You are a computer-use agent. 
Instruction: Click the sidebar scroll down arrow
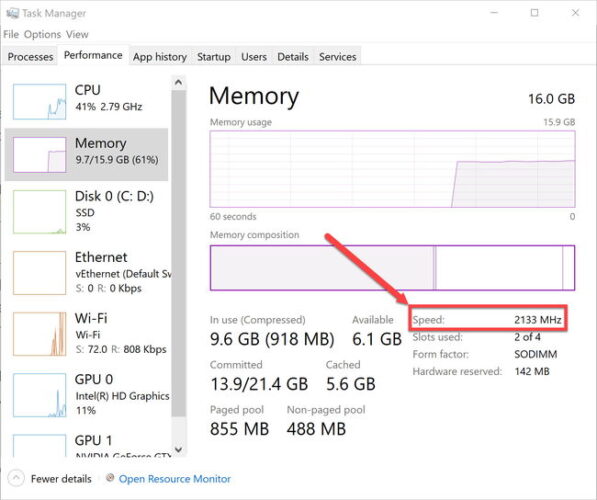pyautogui.click(x=178, y=449)
